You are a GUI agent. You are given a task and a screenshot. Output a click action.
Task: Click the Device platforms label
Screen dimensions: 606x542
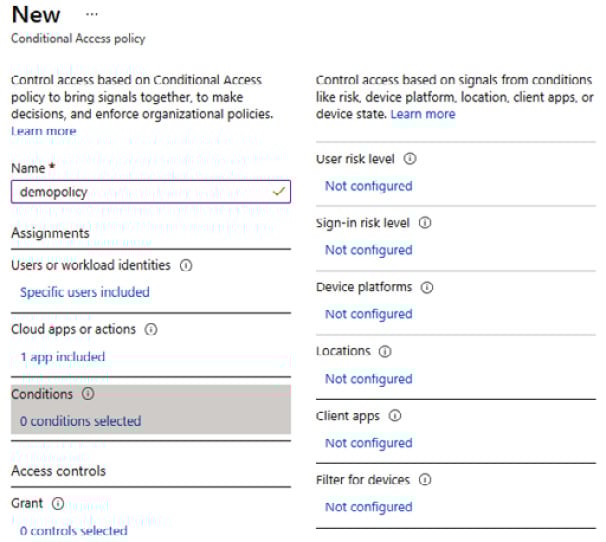pos(364,287)
